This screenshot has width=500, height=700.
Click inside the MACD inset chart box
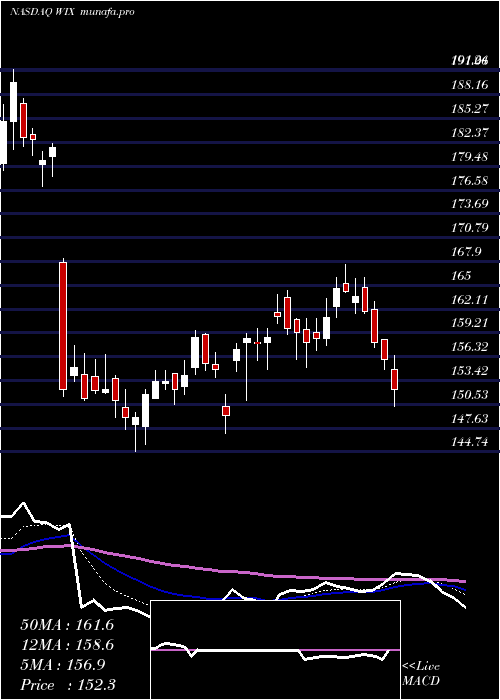[275, 650]
